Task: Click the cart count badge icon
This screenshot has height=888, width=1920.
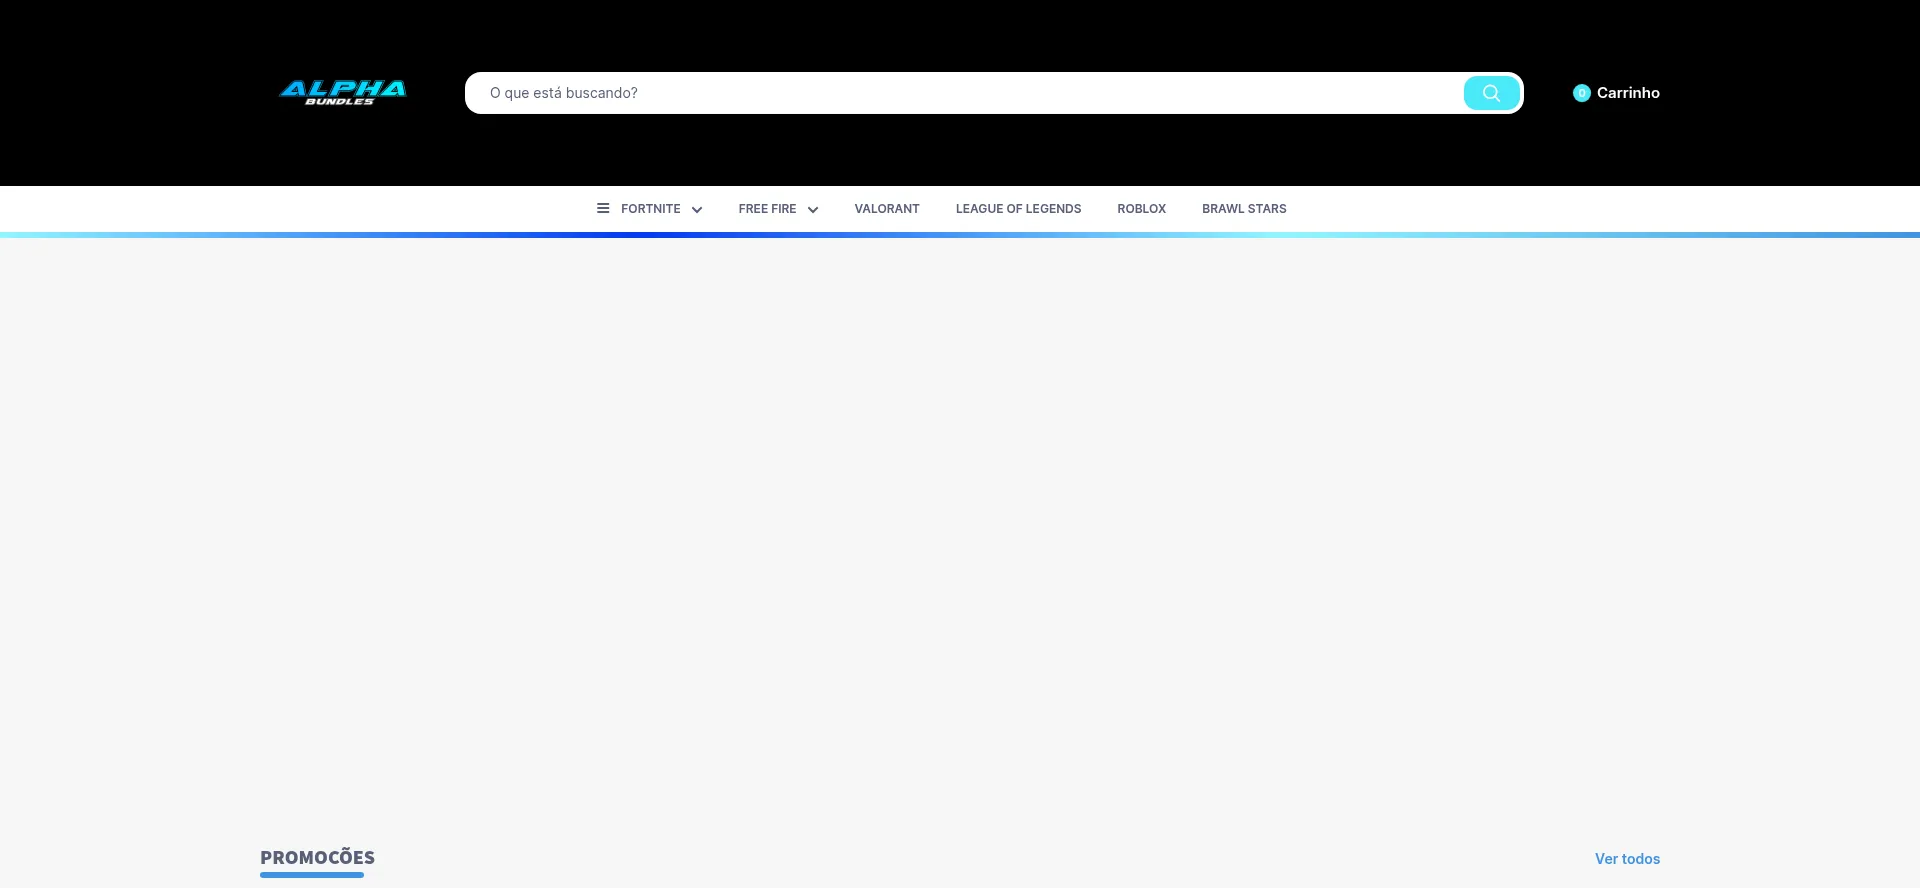Action: 1582,93
